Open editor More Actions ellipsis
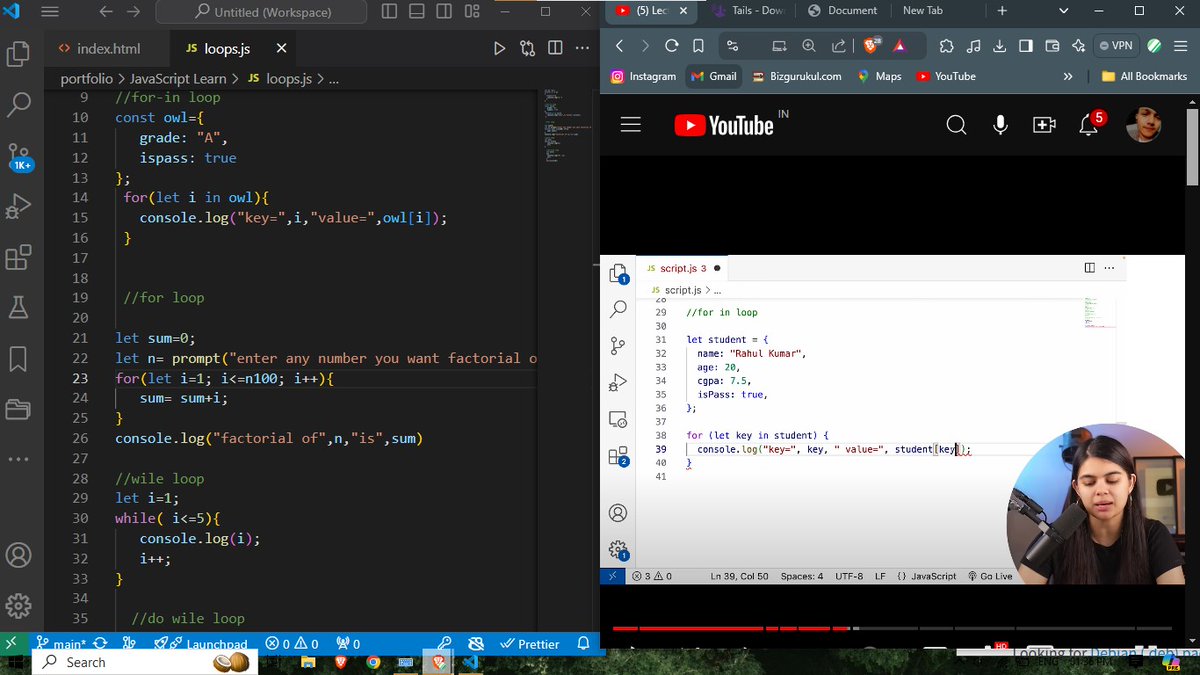 coord(581,48)
